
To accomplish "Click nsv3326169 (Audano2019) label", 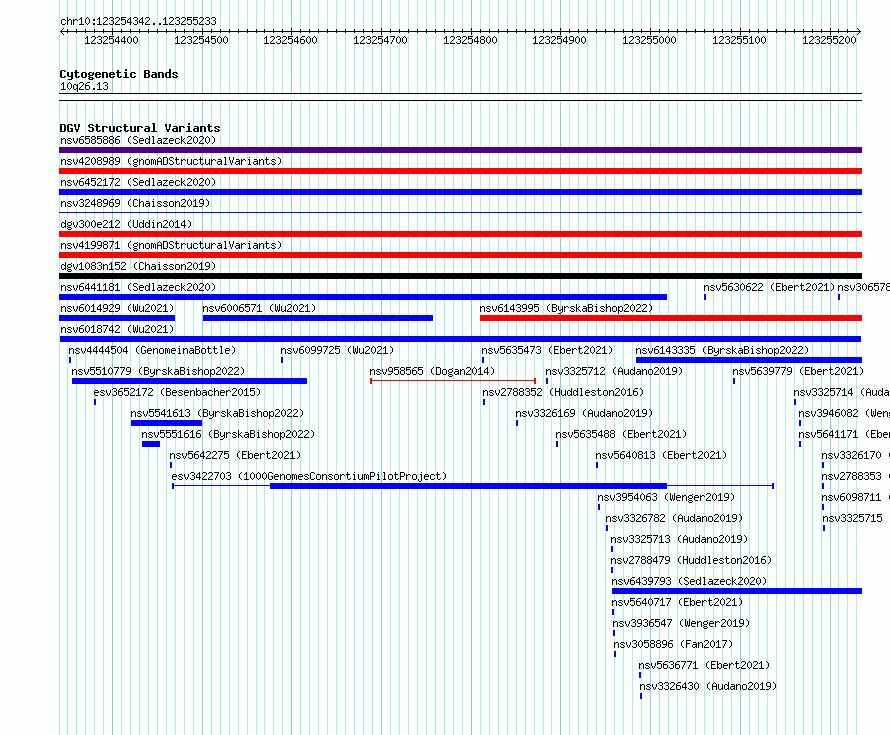I will pos(584,413).
